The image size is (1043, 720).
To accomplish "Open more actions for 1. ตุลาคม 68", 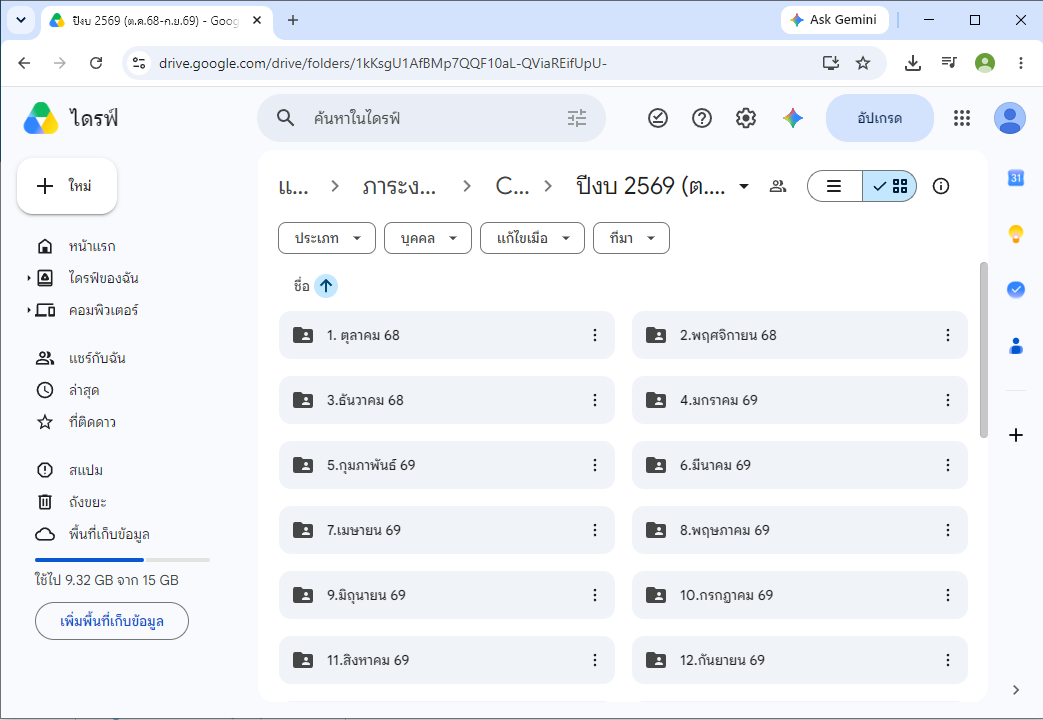I will click(595, 335).
